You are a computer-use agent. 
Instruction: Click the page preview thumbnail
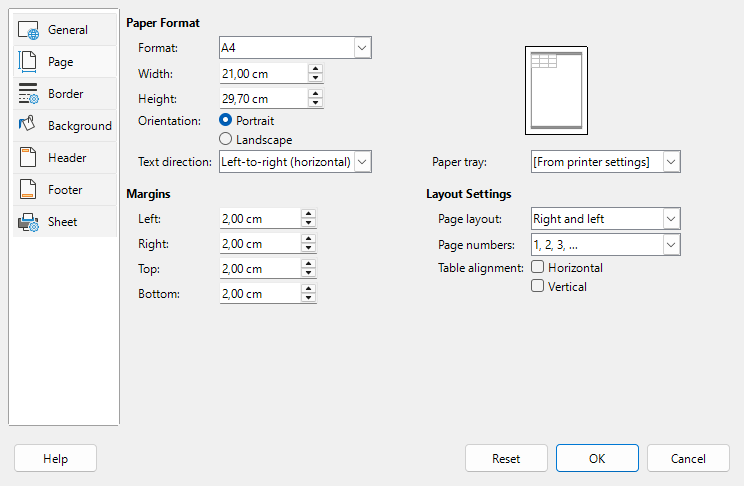556,91
